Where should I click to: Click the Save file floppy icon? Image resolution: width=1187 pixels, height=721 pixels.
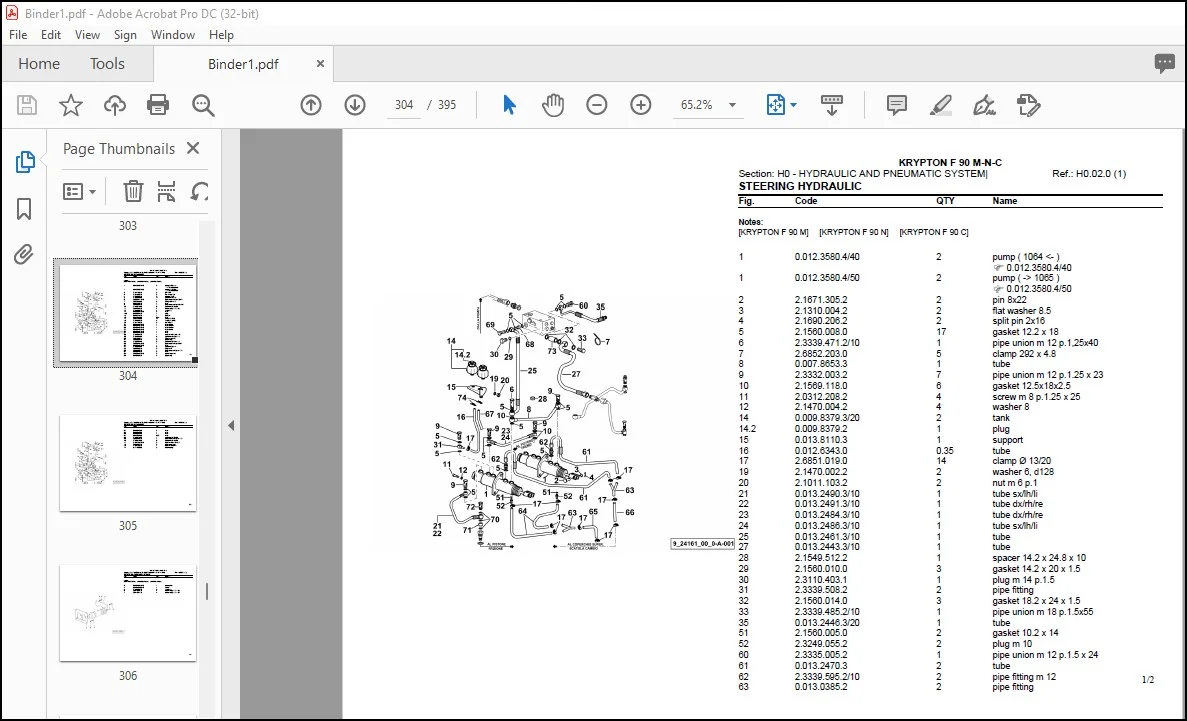point(26,105)
